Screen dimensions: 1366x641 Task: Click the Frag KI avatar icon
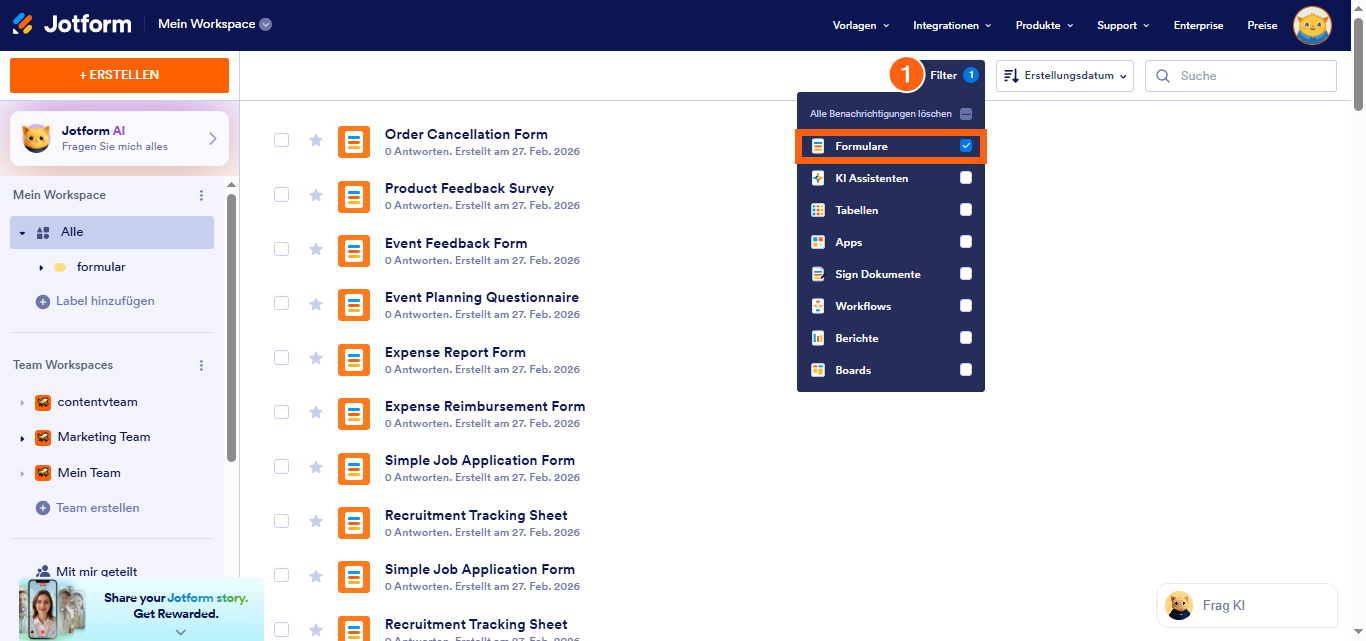pyautogui.click(x=1179, y=605)
